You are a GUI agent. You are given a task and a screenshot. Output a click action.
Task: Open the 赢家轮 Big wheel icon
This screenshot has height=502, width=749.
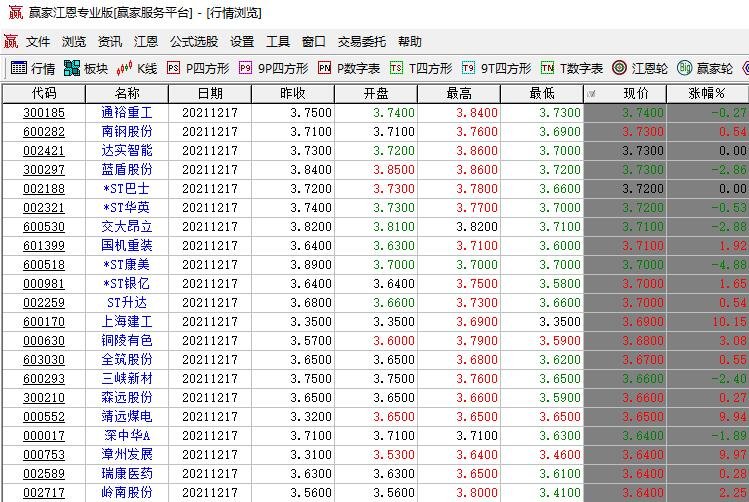coord(685,68)
